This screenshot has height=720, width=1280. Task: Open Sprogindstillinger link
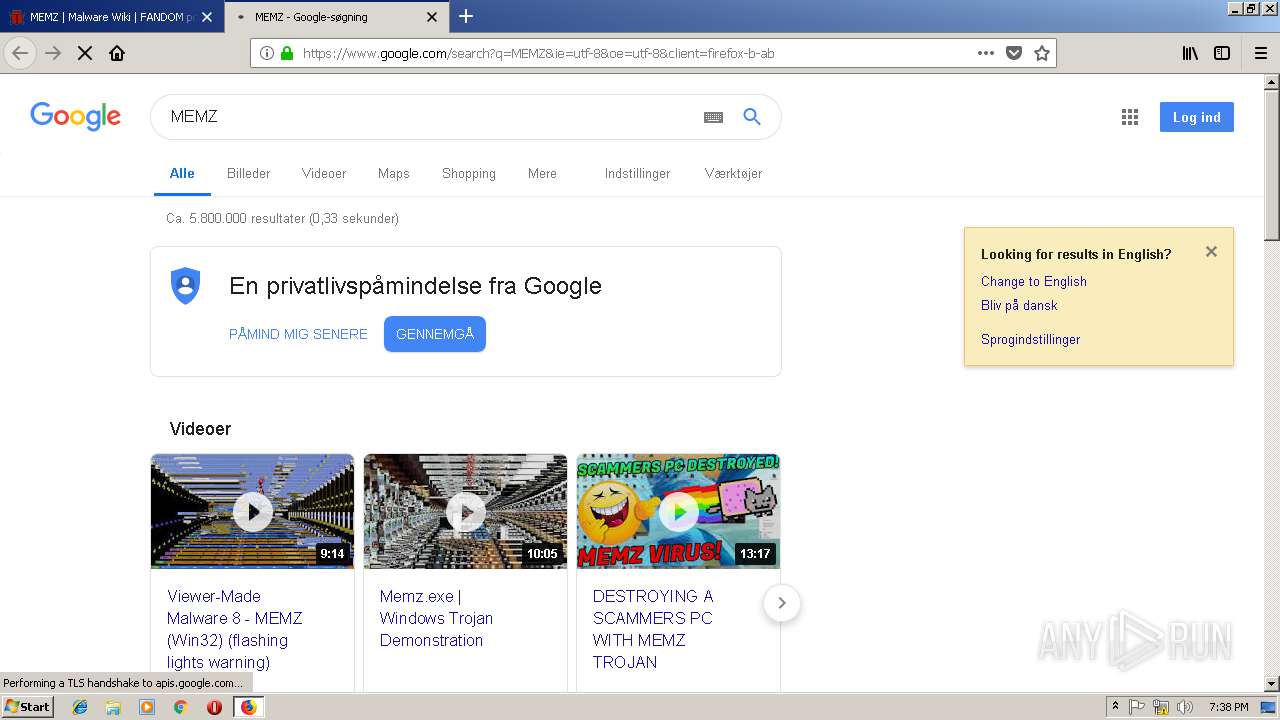click(1030, 339)
